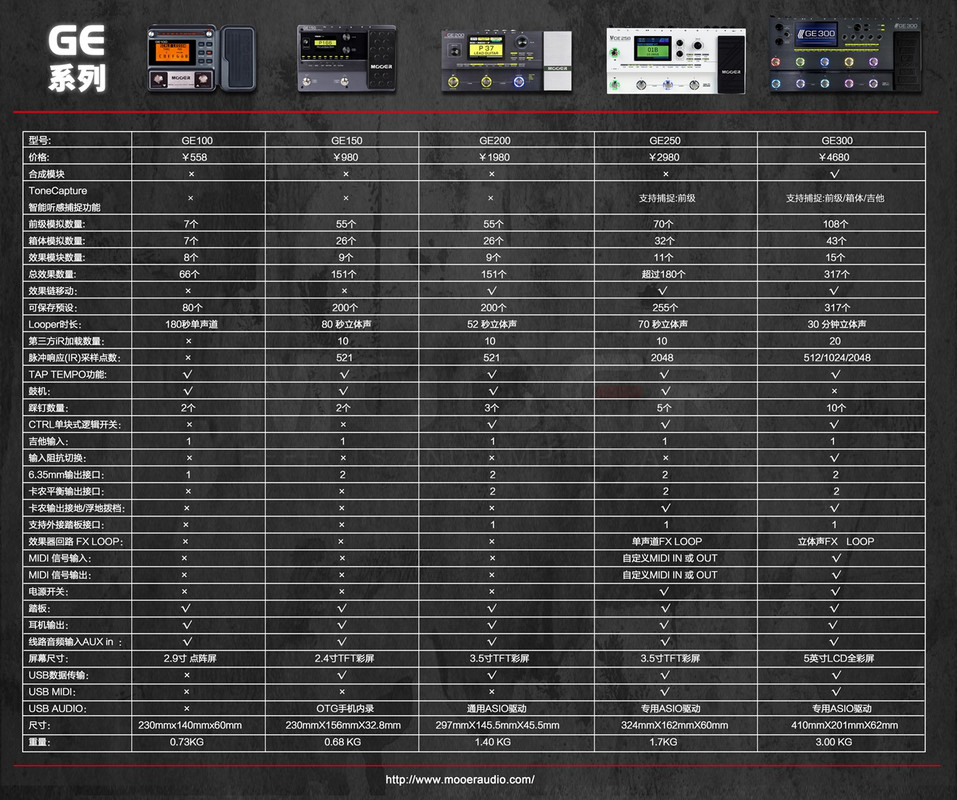957x800 pixels.
Task: Click the 230mmX156mmX32.8mm dimensions cell
Action: (343, 725)
